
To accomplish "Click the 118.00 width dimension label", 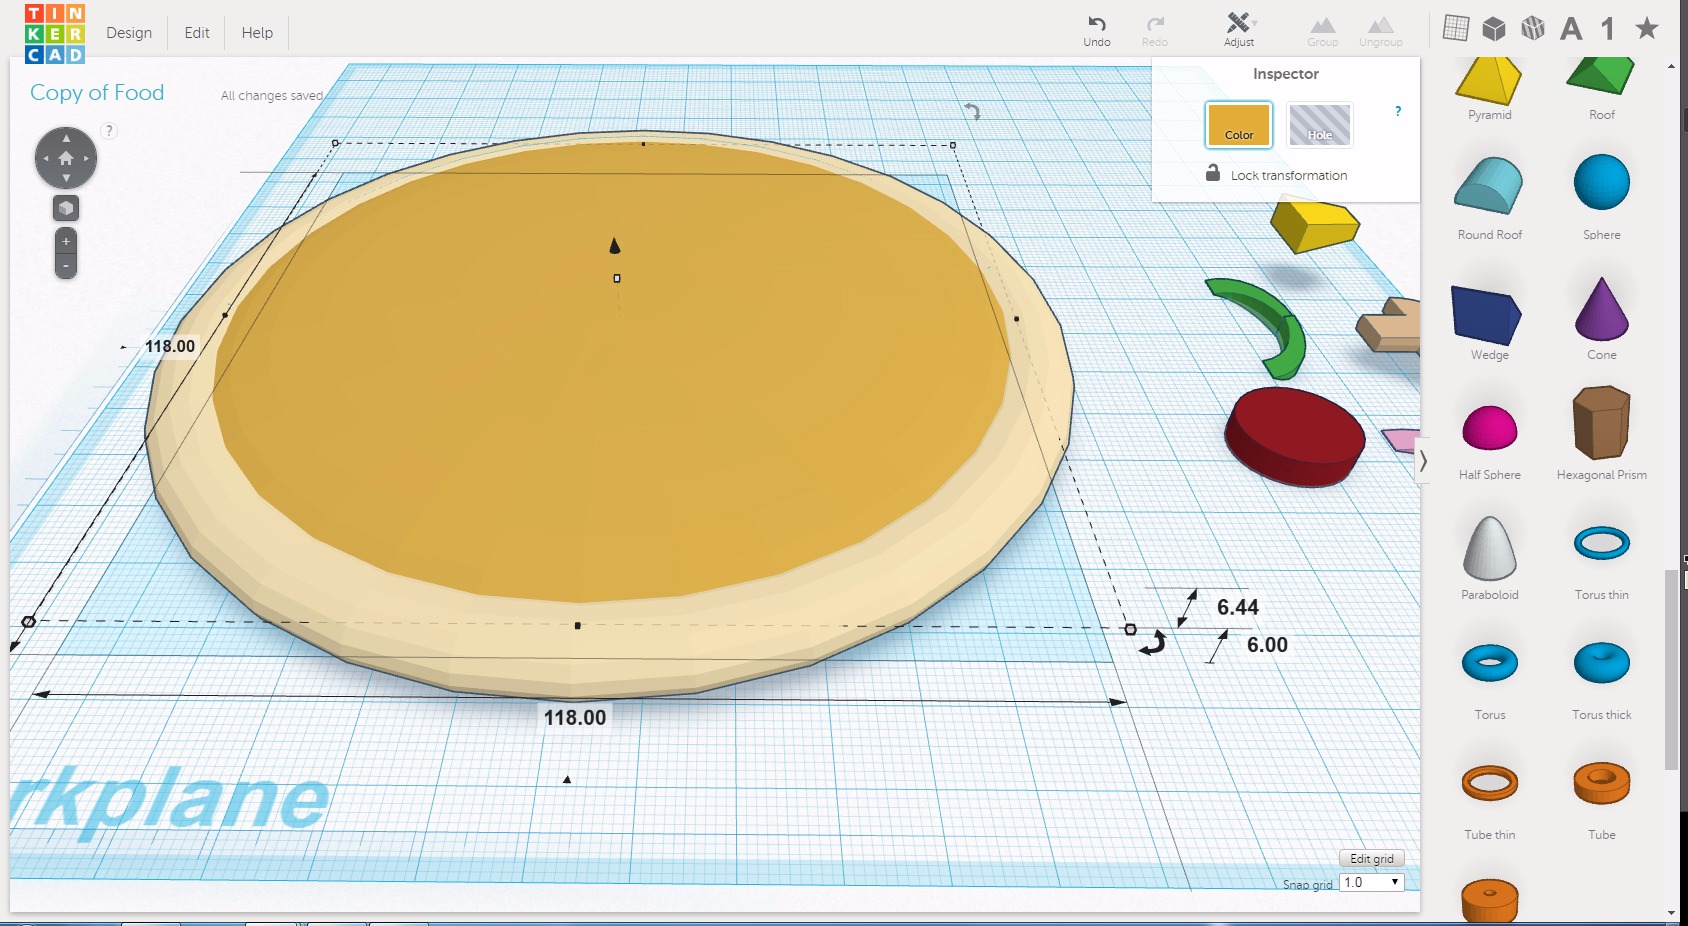I will 575,717.
